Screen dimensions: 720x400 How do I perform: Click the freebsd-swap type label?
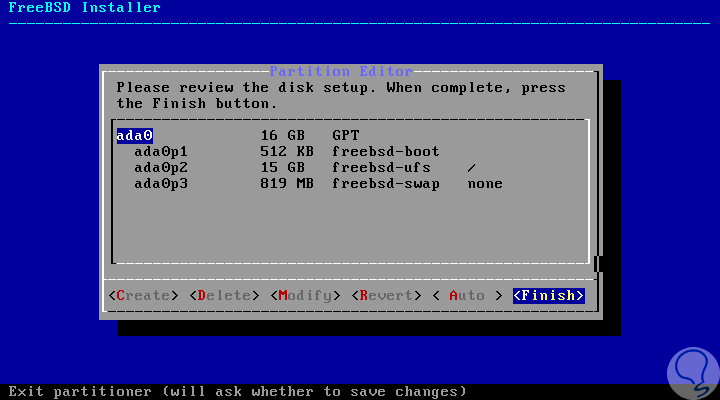point(386,184)
